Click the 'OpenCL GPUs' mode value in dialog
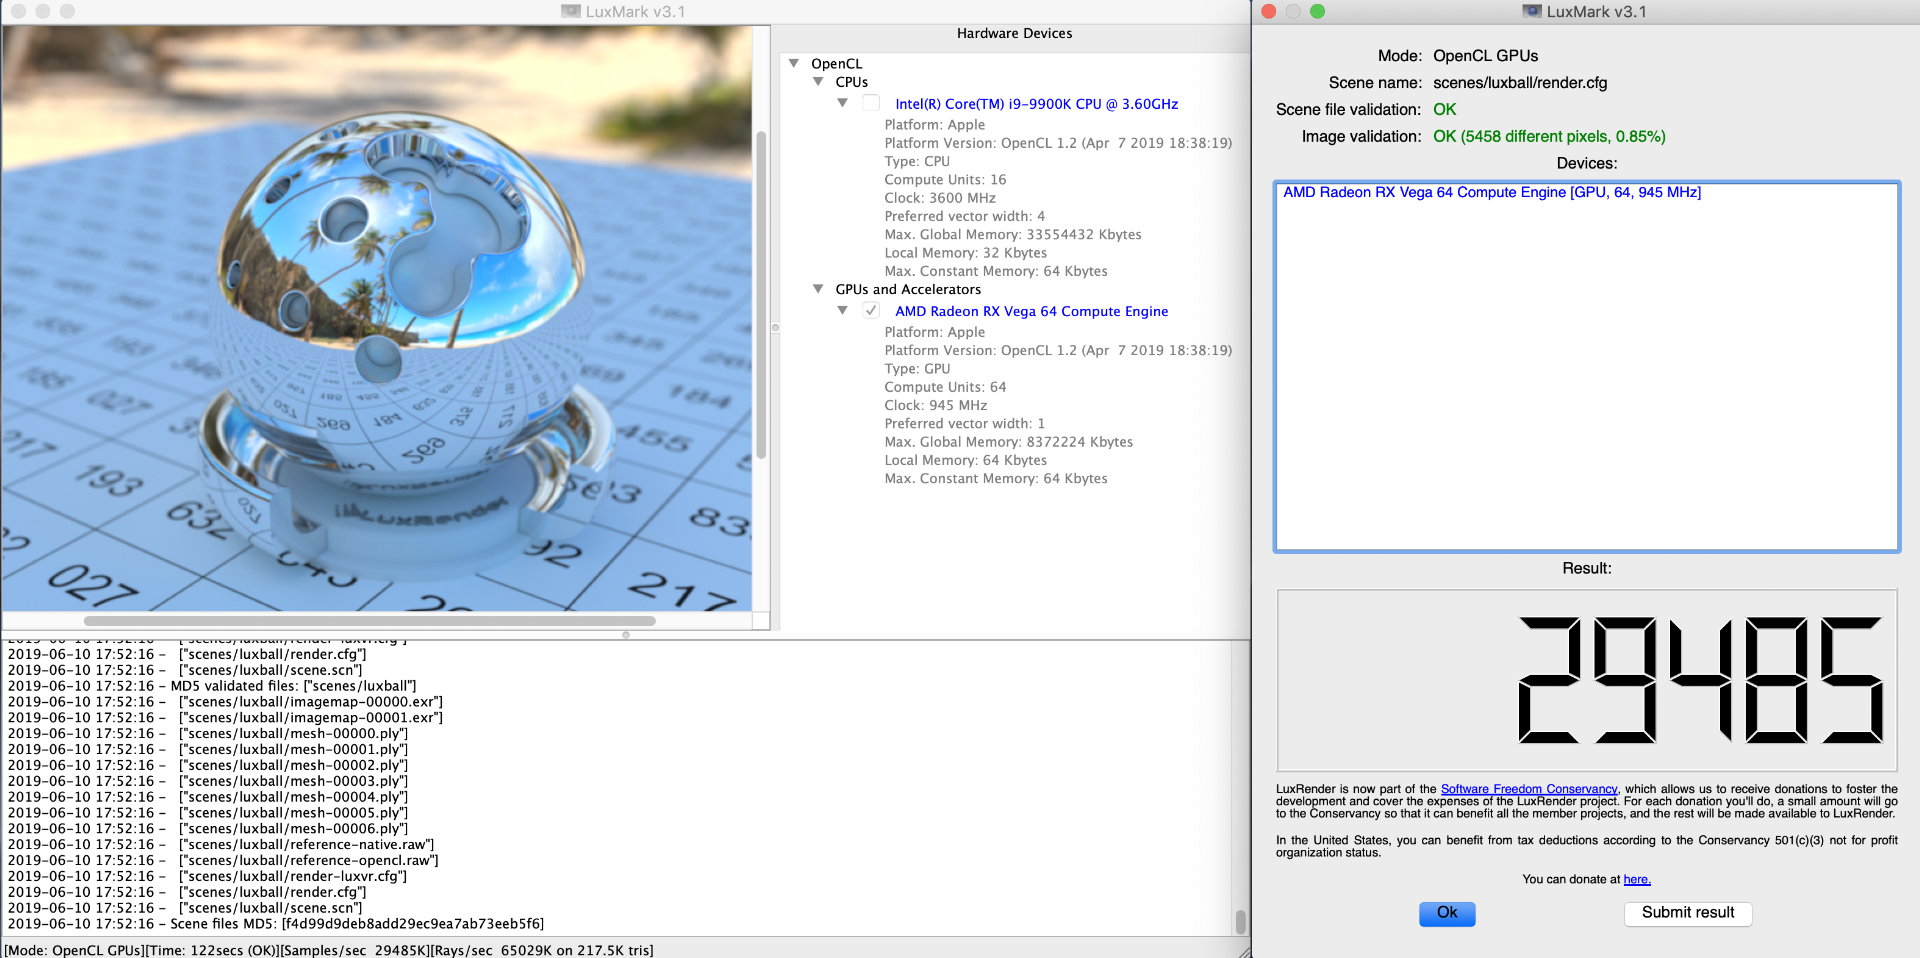 point(1485,56)
